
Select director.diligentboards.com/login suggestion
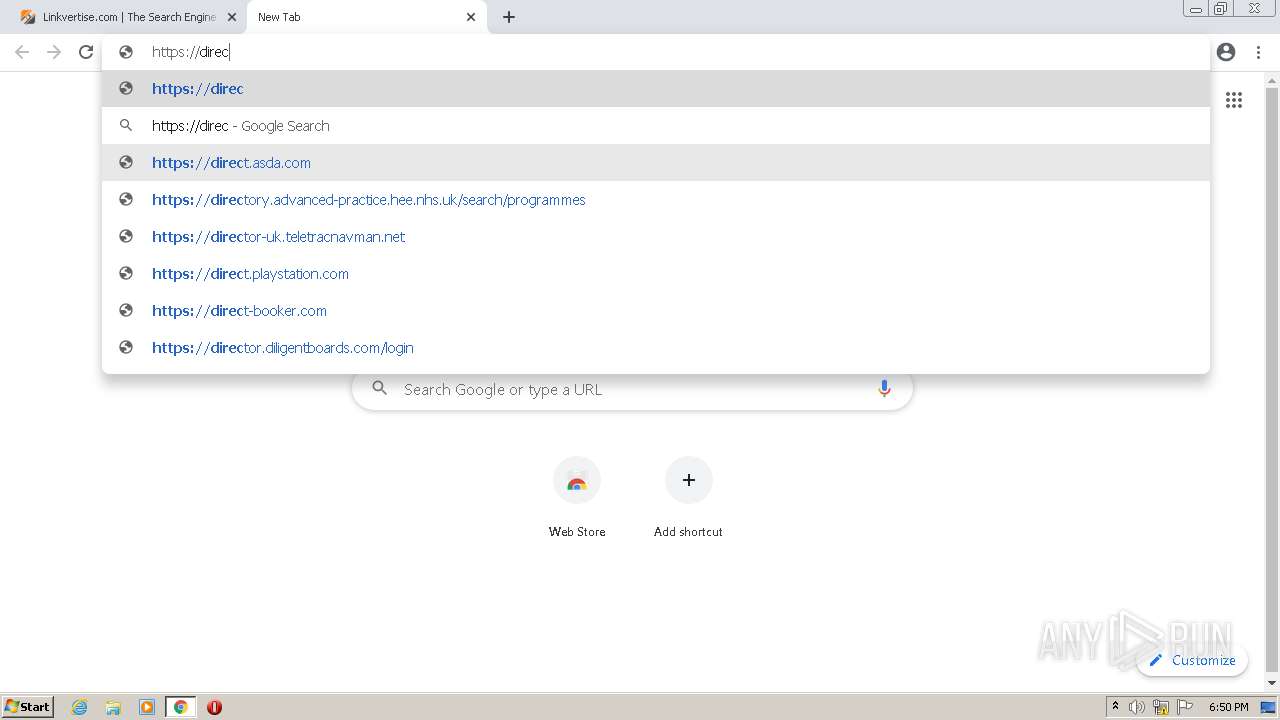click(656, 348)
